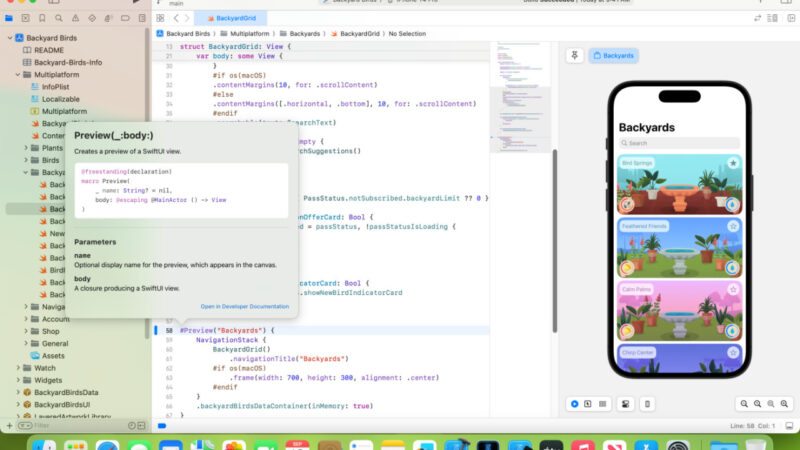
Task: Go back in editor history
Action: [x=176, y=18]
